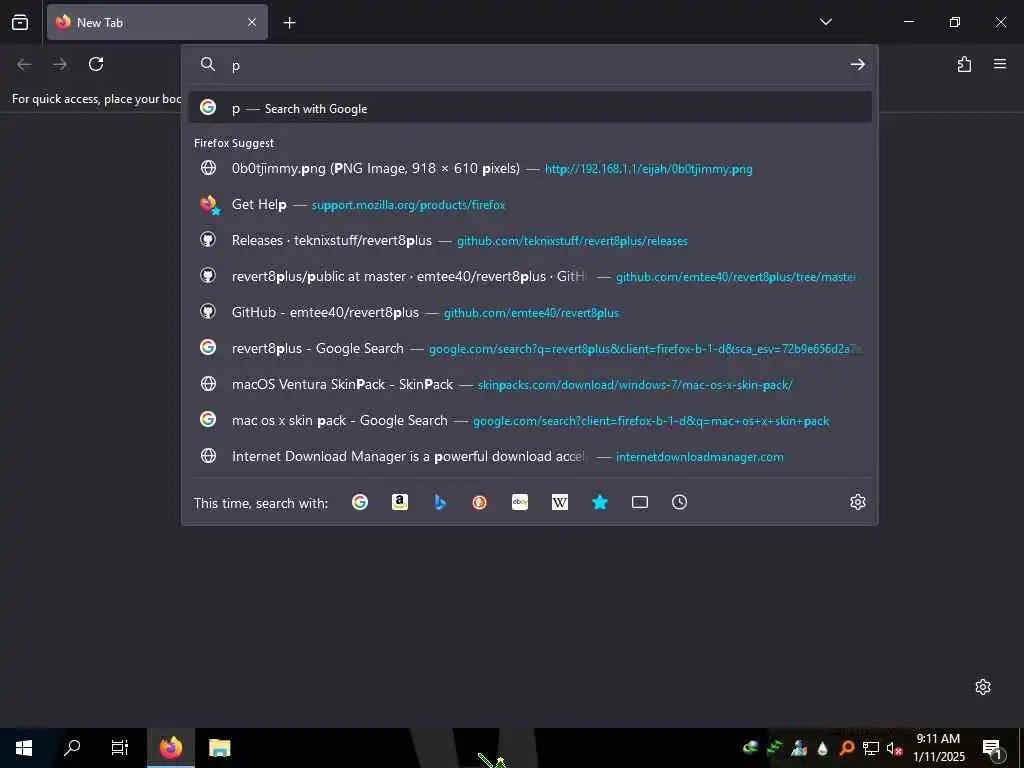Click skinpacks.com download URL
Screen dimensions: 1024x768
(635, 385)
